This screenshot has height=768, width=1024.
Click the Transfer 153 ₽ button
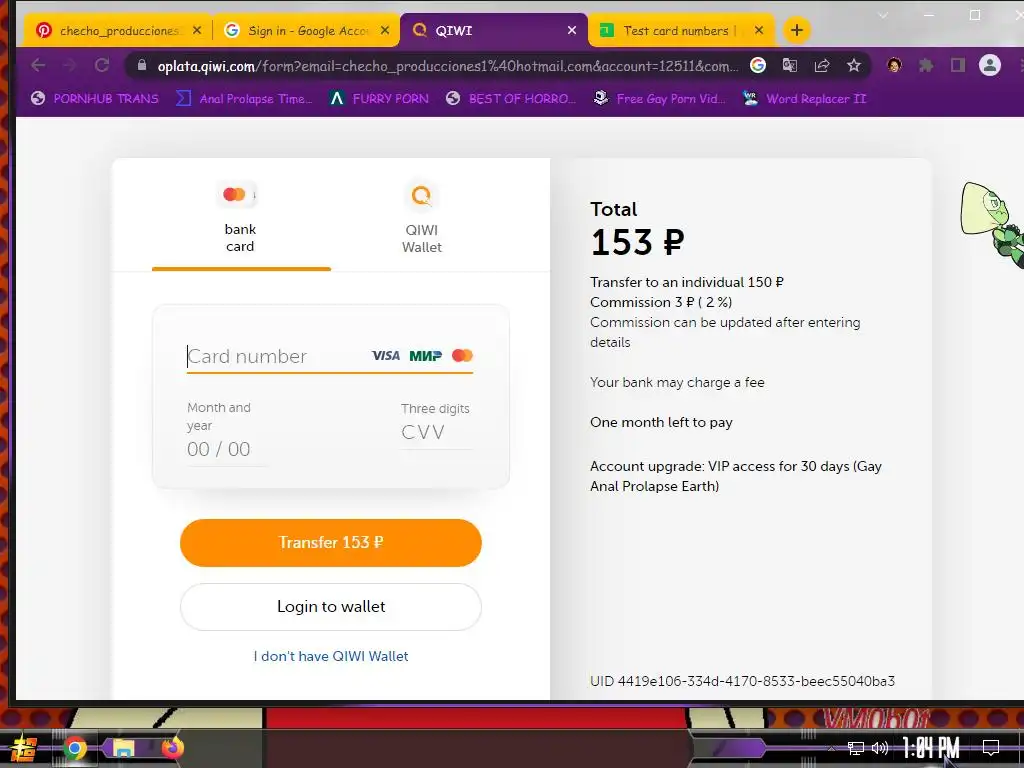click(x=330, y=543)
